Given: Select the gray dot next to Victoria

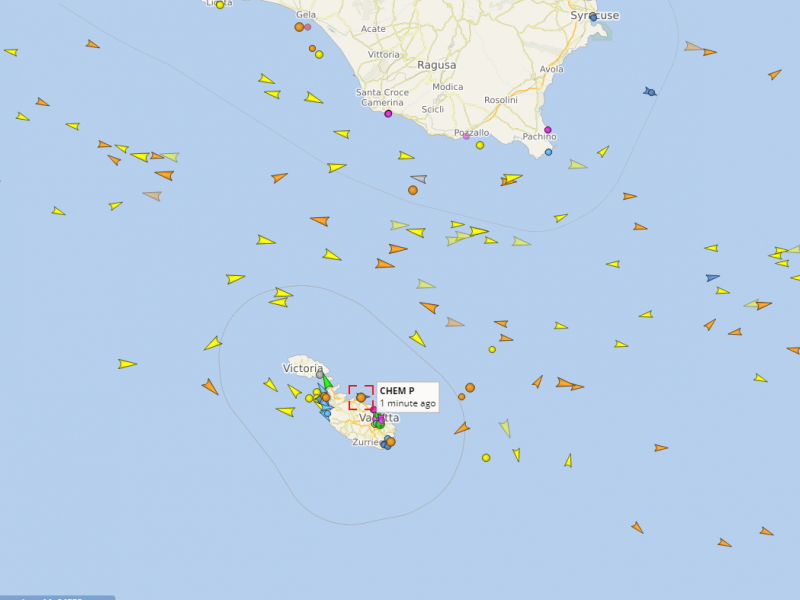Looking at the screenshot, I should pyautogui.click(x=320, y=375).
